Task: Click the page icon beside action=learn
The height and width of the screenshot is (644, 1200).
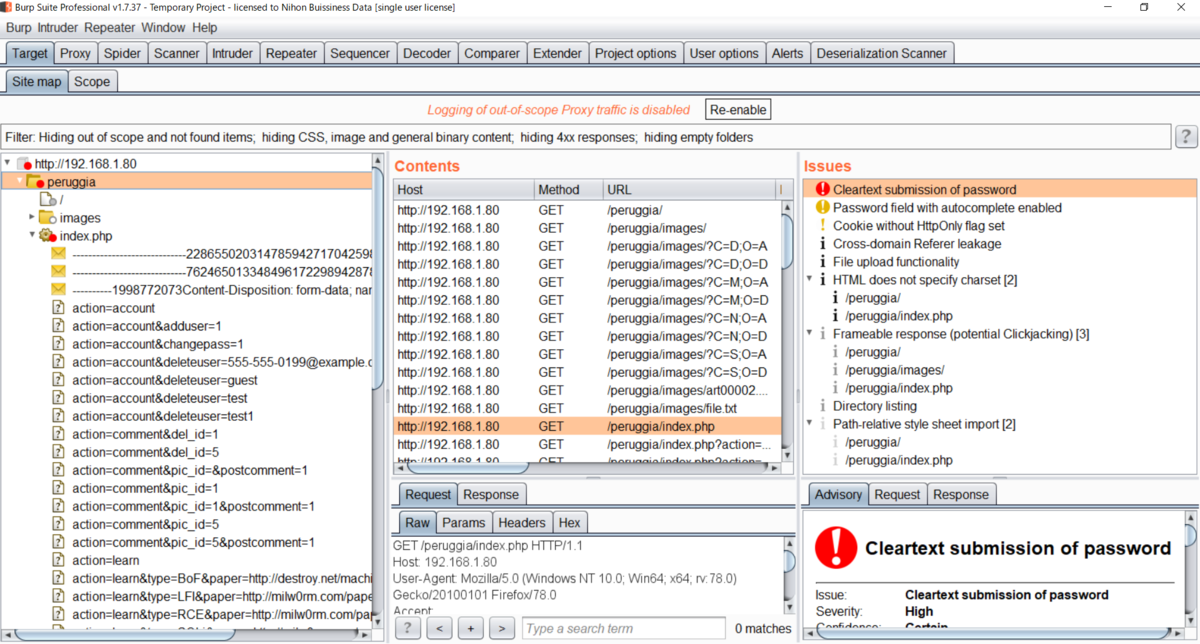Action: coord(58,560)
